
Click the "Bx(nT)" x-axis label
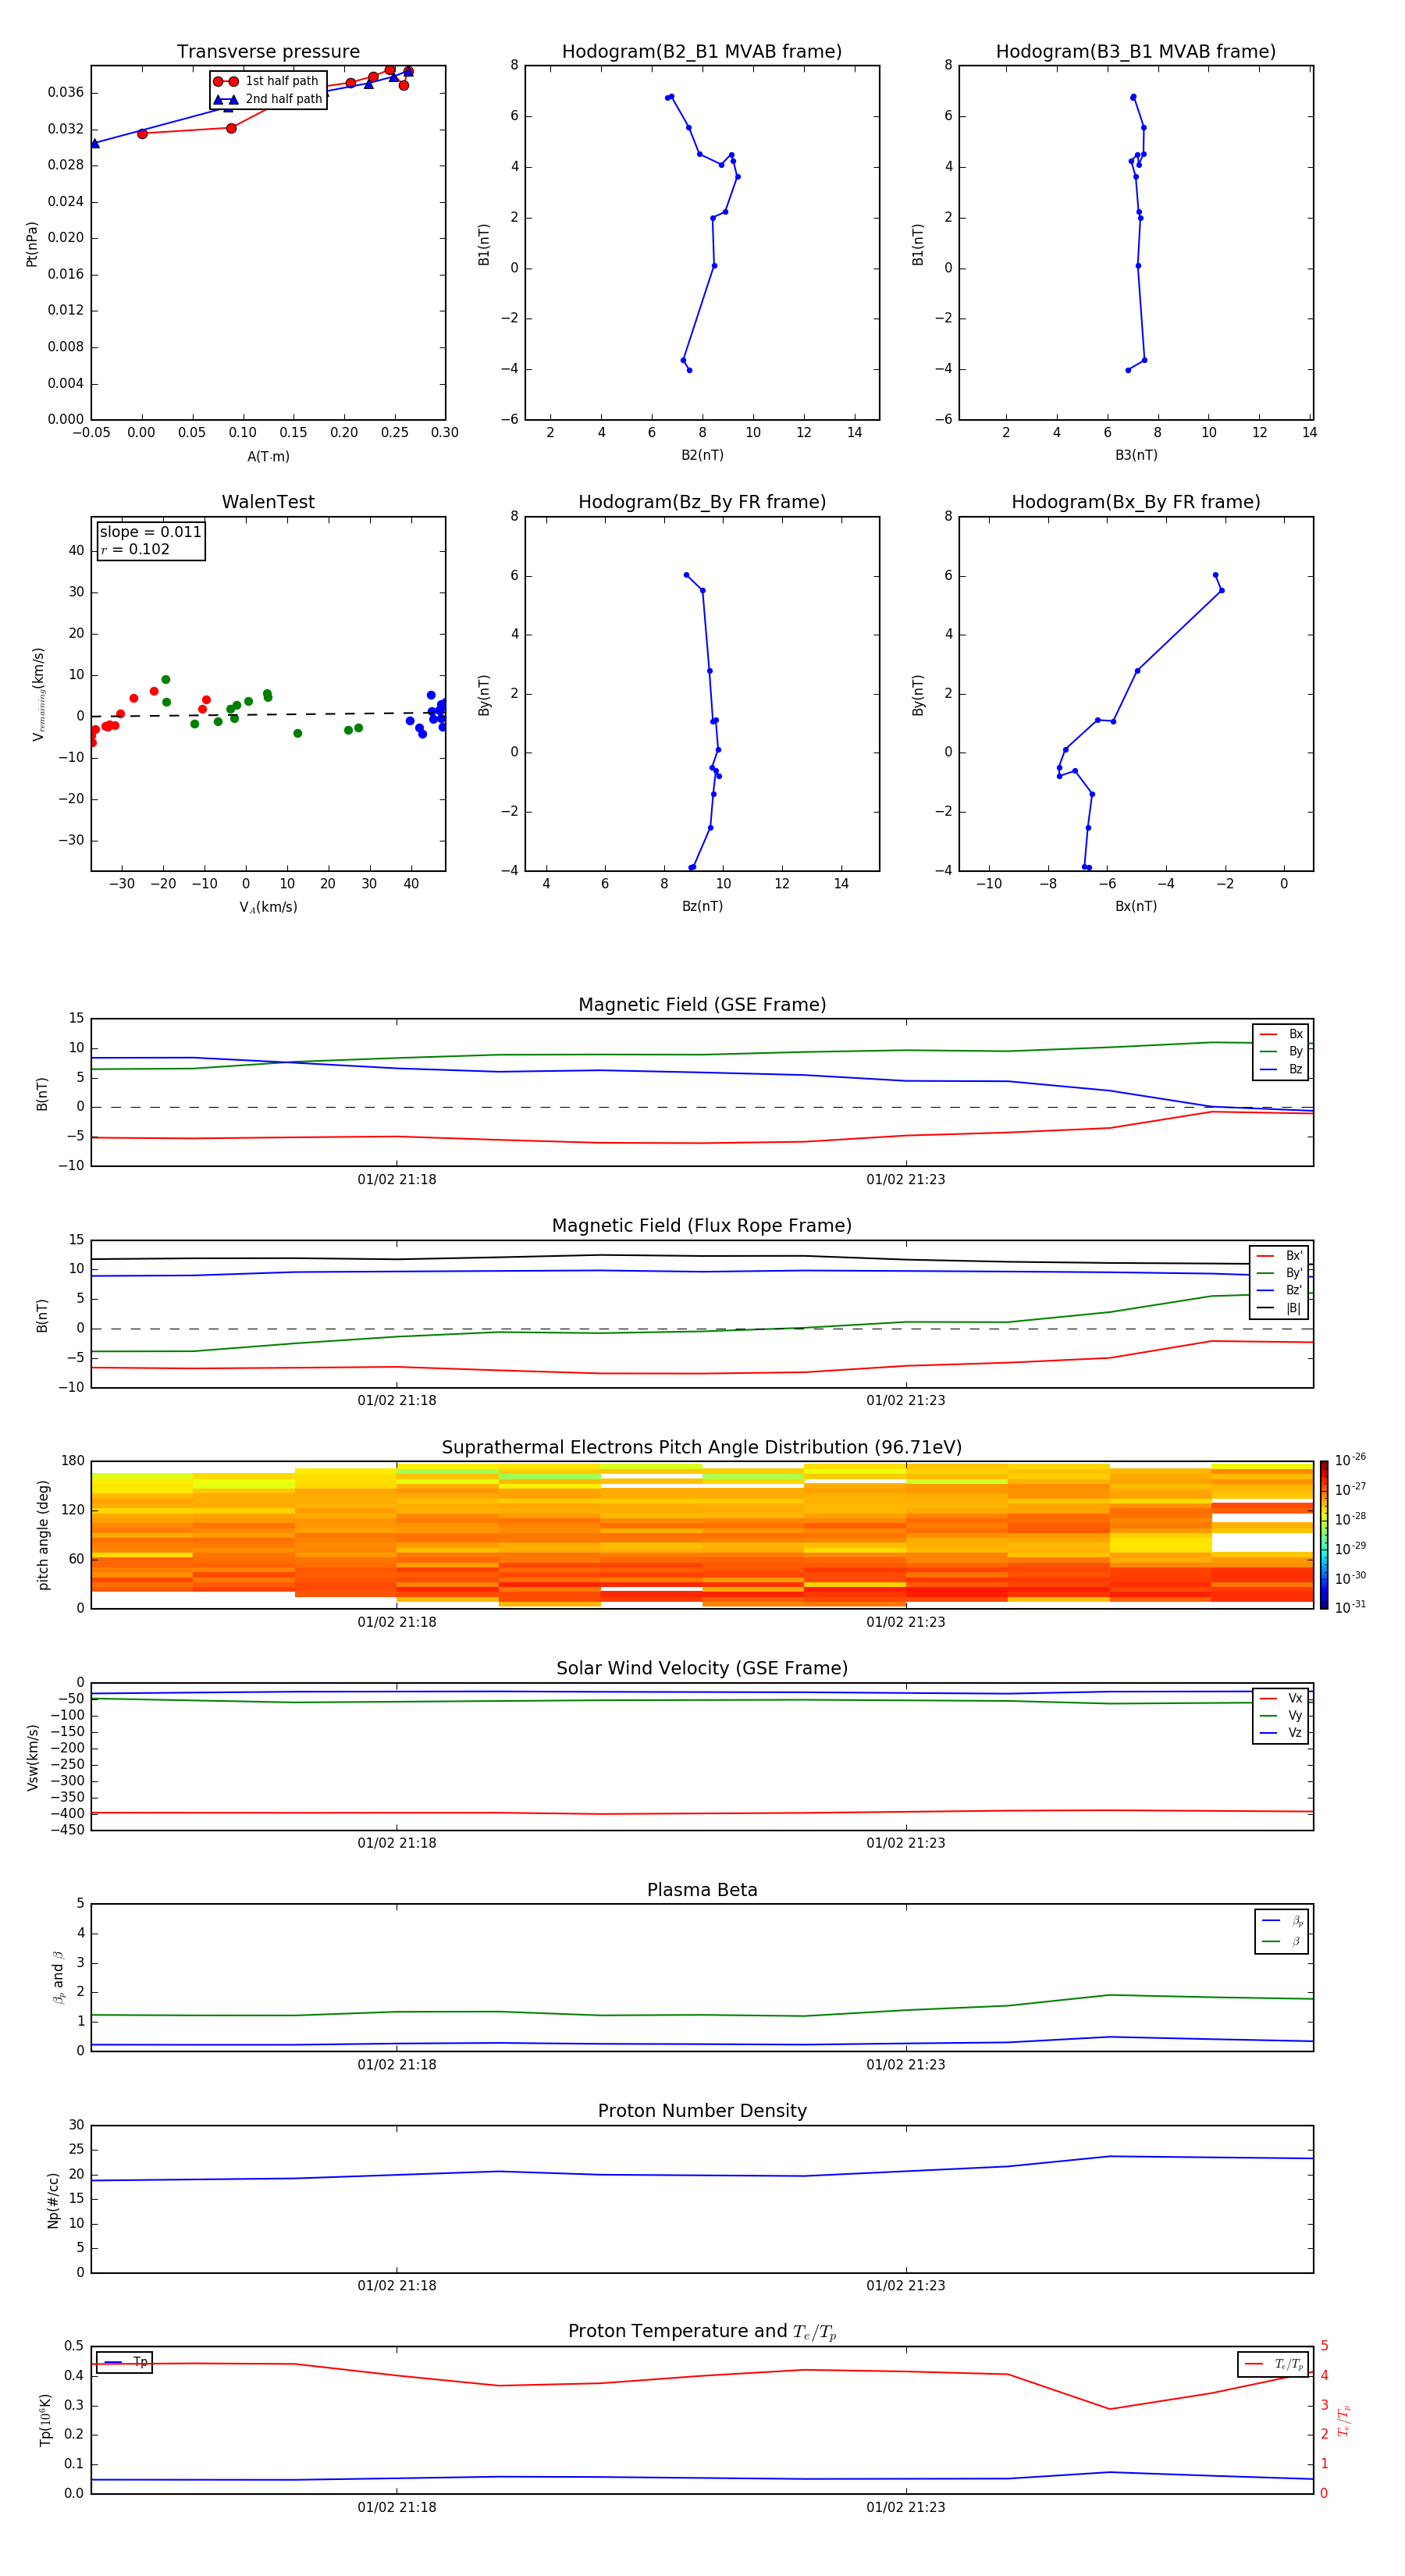[x=1136, y=906]
